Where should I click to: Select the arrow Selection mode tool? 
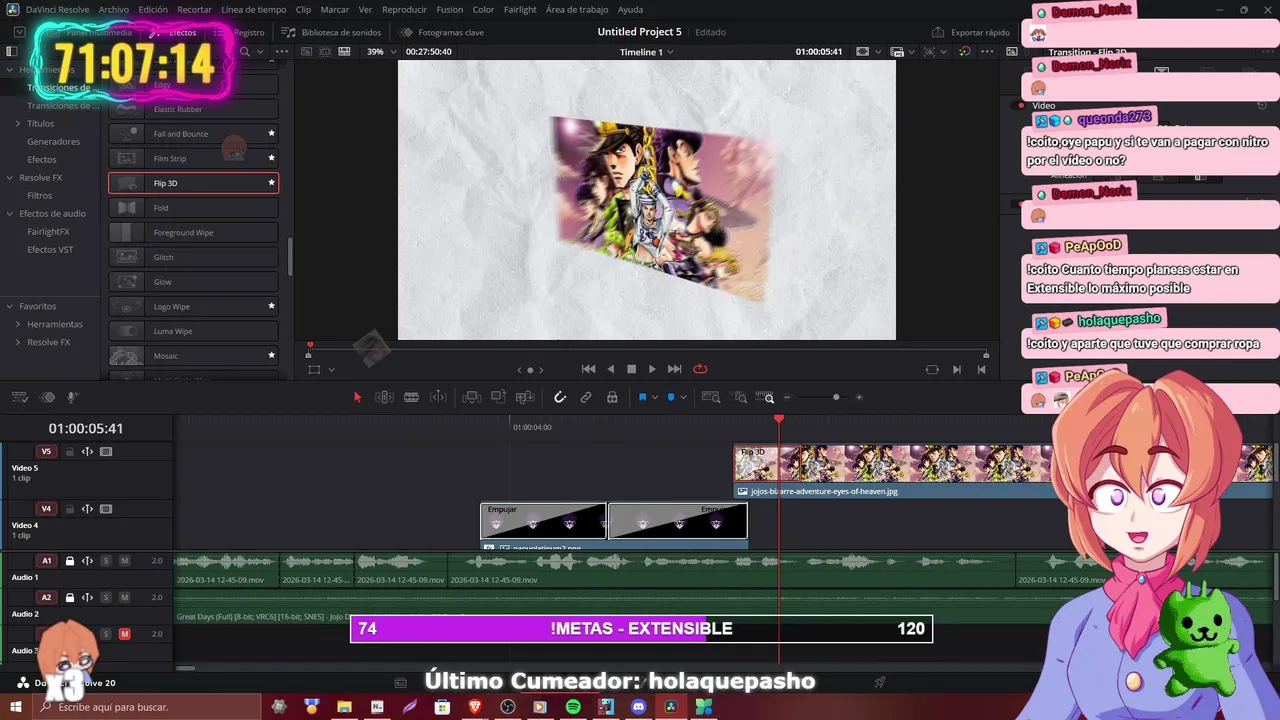357,397
